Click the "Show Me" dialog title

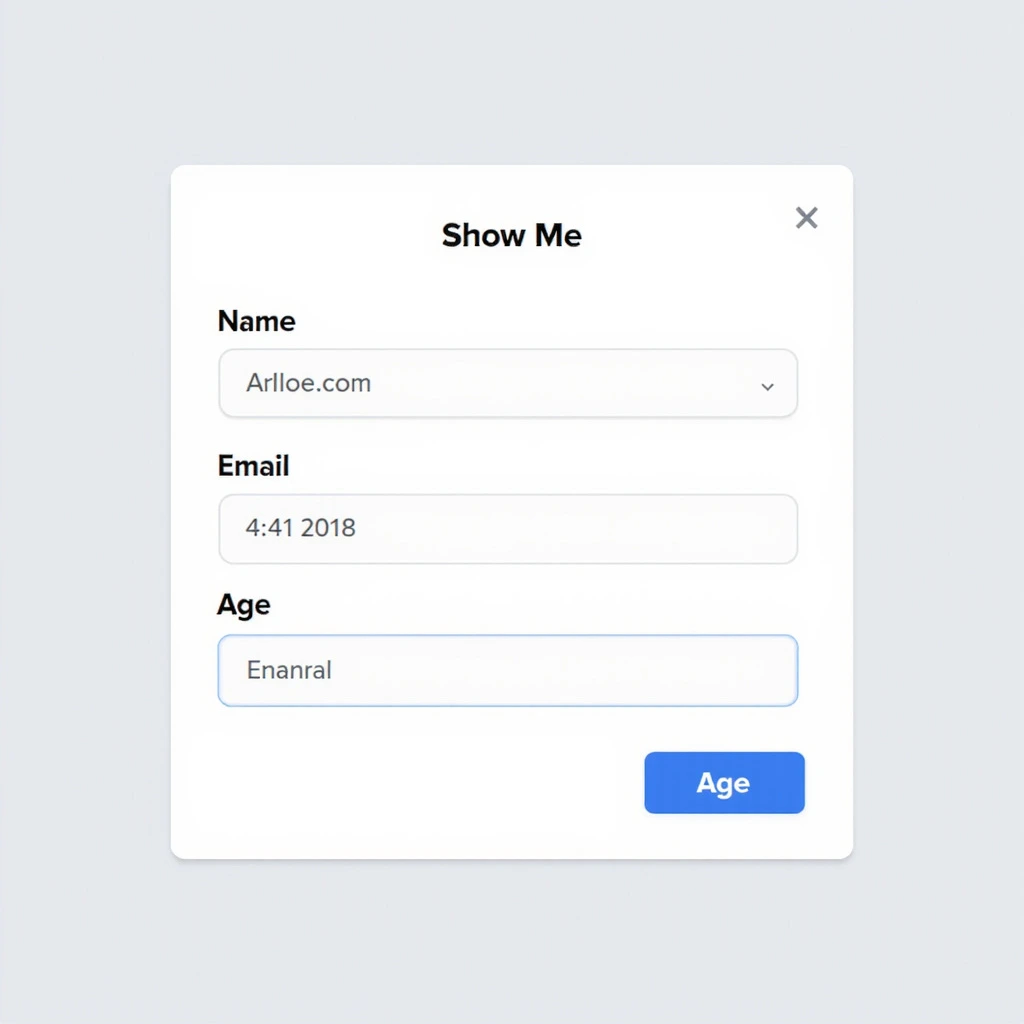[x=511, y=235]
